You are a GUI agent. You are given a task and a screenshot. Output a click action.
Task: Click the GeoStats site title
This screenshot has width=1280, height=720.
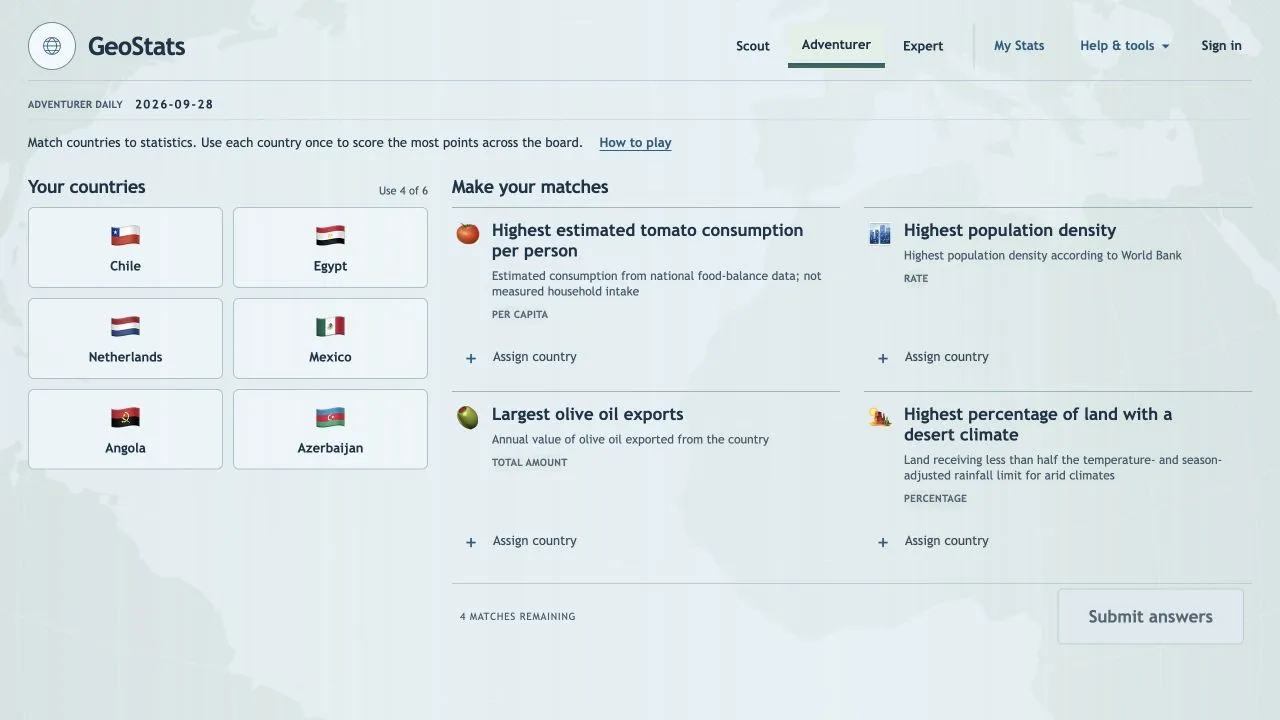pyautogui.click(x=136, y=46)
